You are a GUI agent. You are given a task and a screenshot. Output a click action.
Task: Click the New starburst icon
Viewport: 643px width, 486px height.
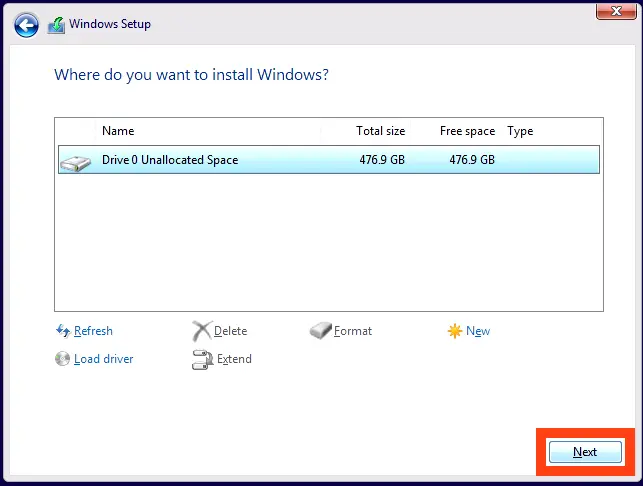point(455,331)
